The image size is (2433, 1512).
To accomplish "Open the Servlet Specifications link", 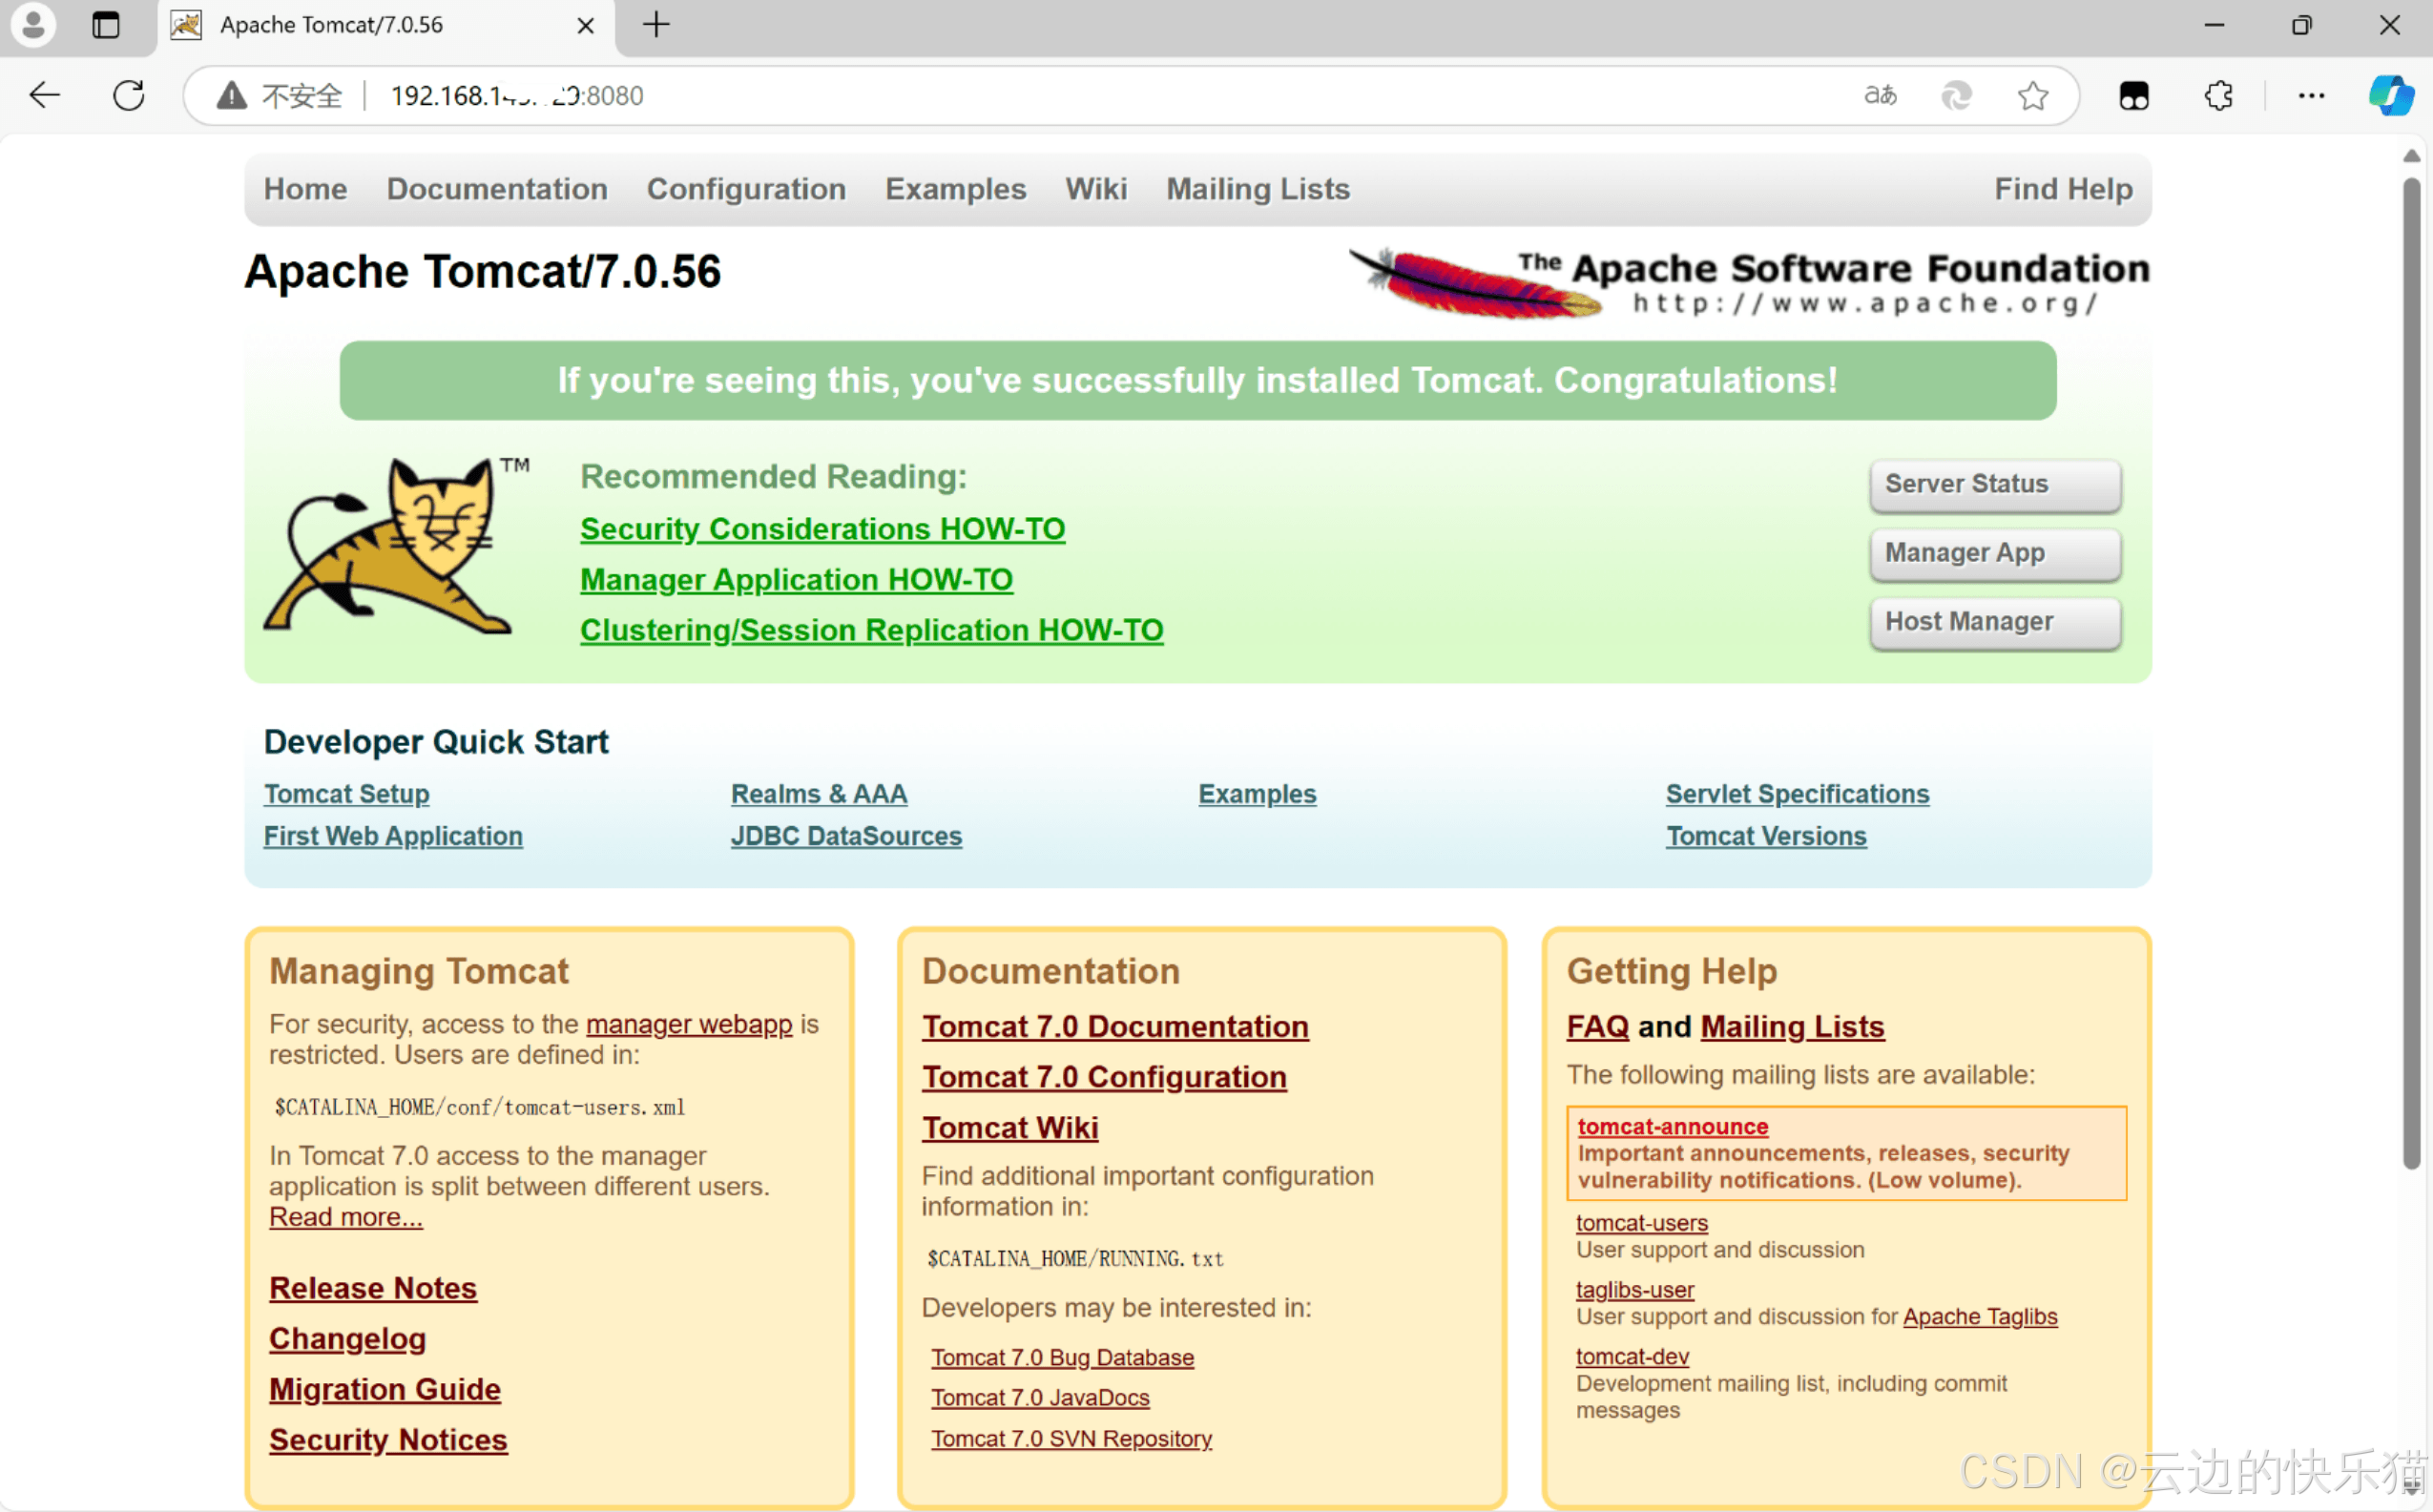I will point(1797,794).
